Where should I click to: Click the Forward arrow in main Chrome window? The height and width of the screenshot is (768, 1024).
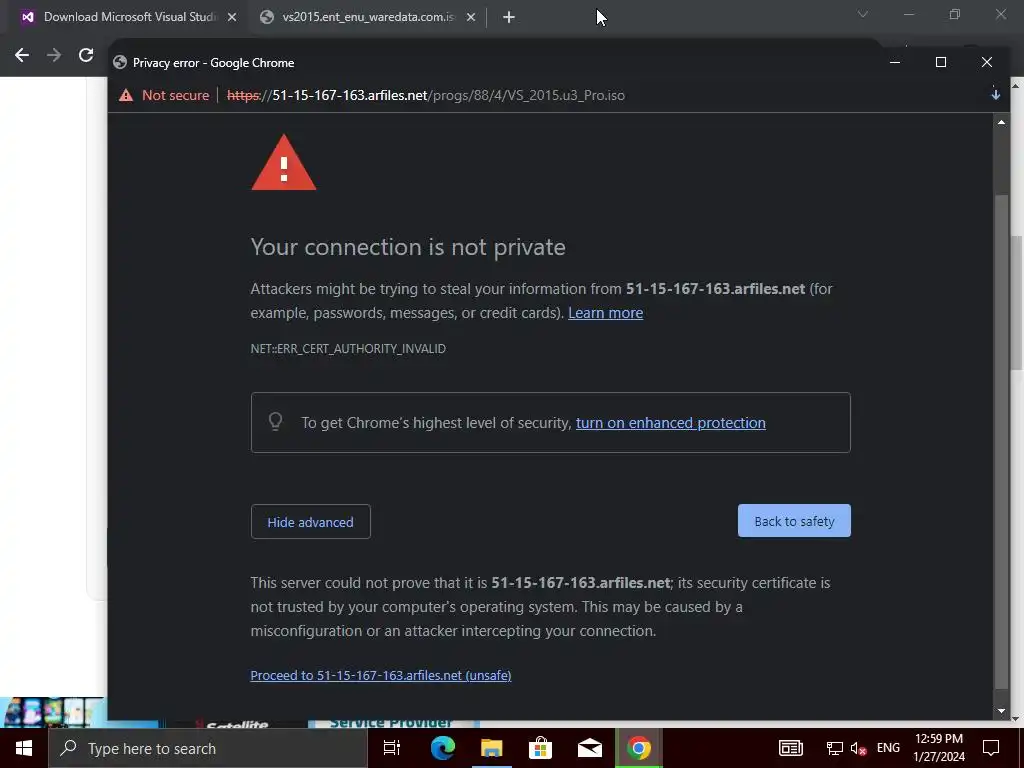click(54, 56)
